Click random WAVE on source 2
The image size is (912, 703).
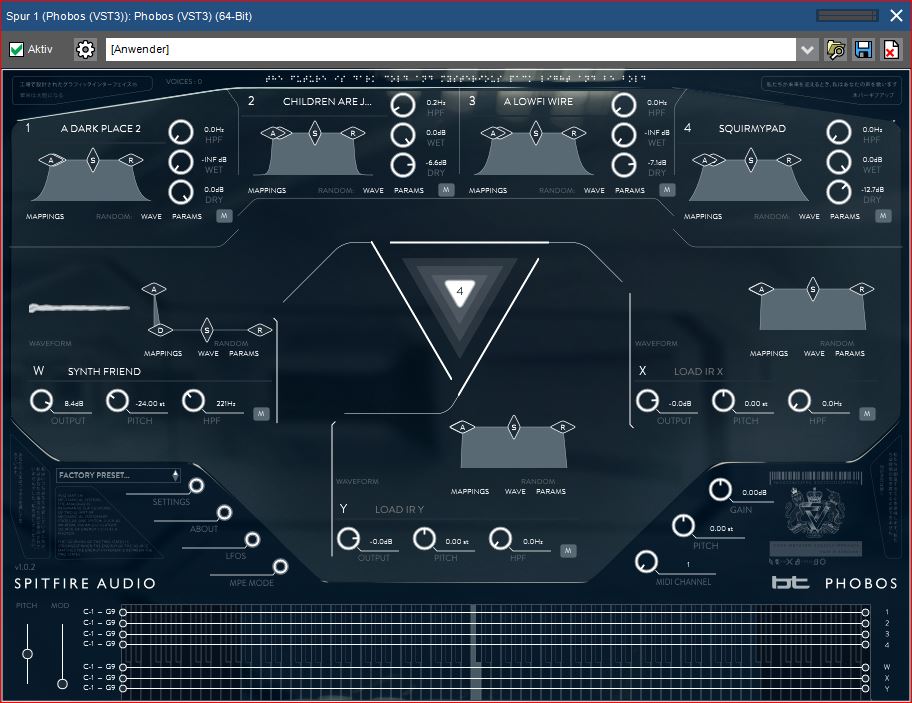pyautogui.click(x=373, y=190)
